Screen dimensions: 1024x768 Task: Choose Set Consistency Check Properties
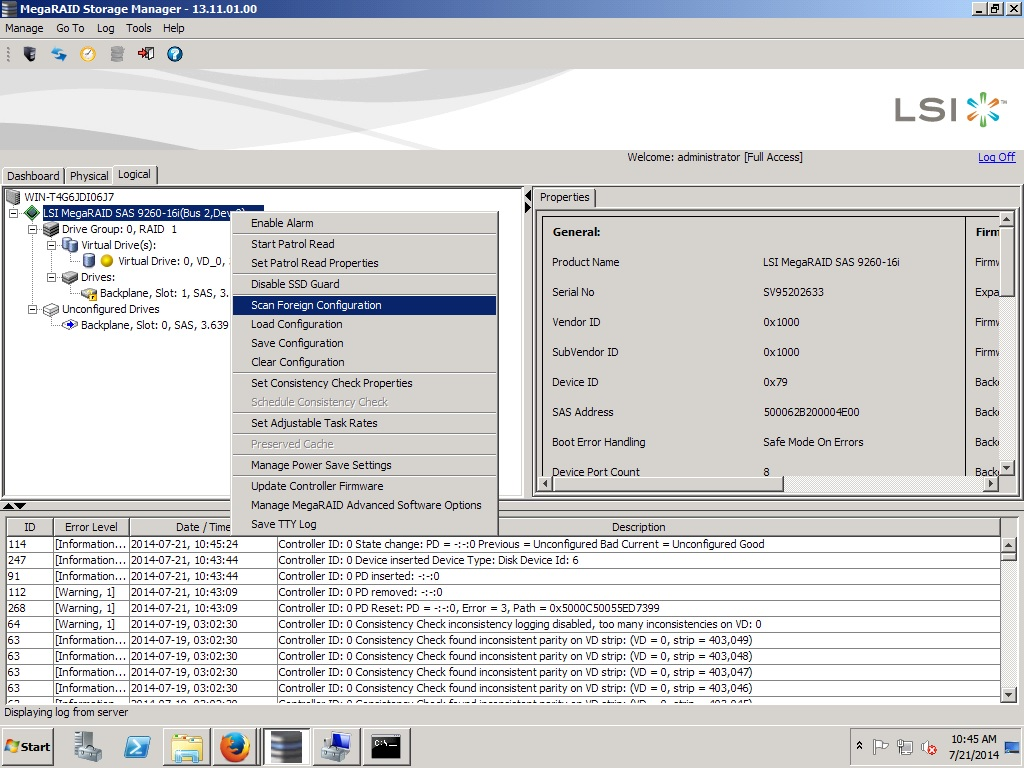[364, 383]
